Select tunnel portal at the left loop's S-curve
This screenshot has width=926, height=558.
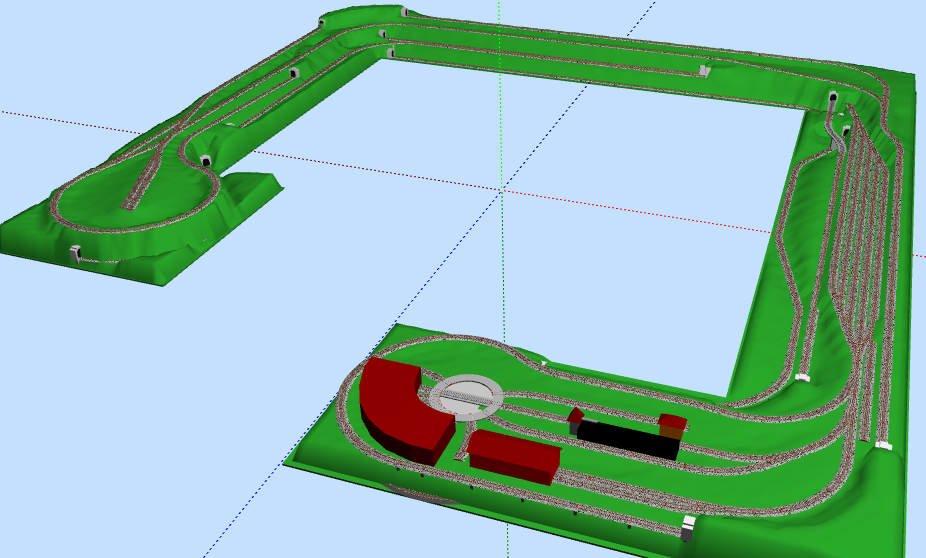tap(206, 161)
